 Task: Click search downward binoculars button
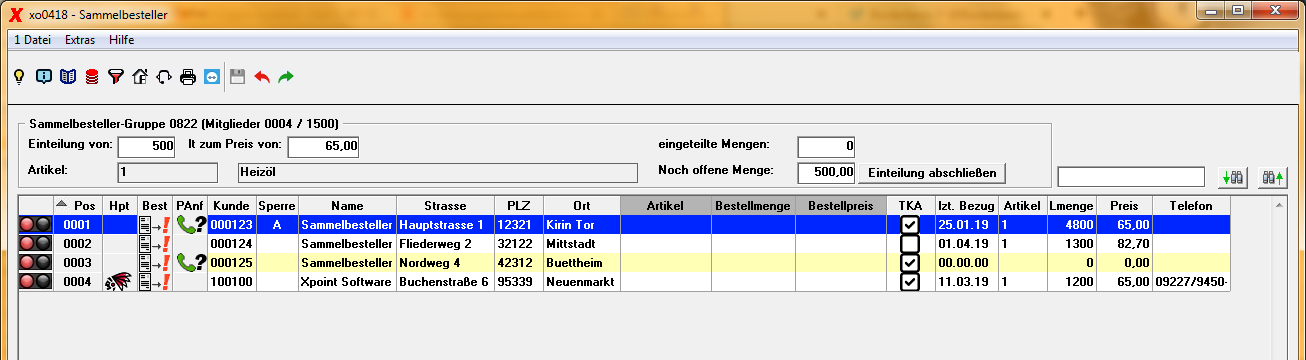click(1233, 177)
